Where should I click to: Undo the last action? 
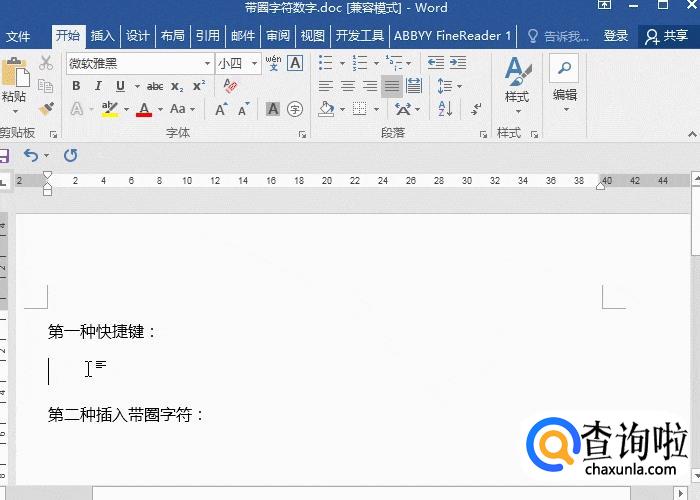pyautogui.click(x=31, y=155)
